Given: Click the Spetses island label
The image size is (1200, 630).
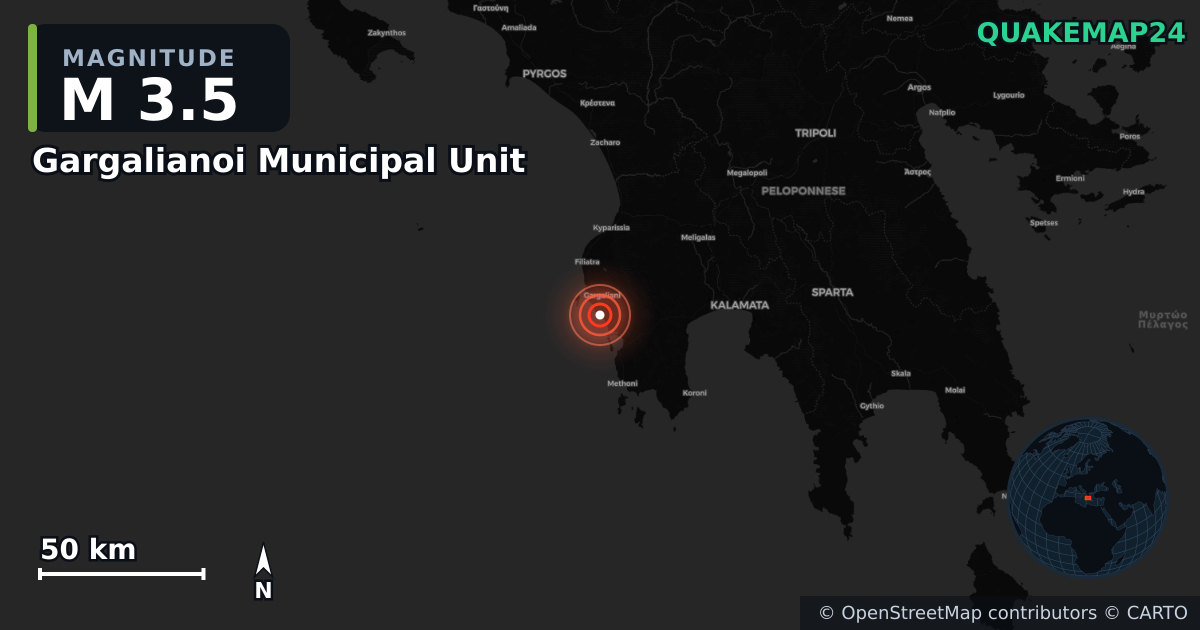Looking at the screenshot, I should click(x=1043, y=223).
